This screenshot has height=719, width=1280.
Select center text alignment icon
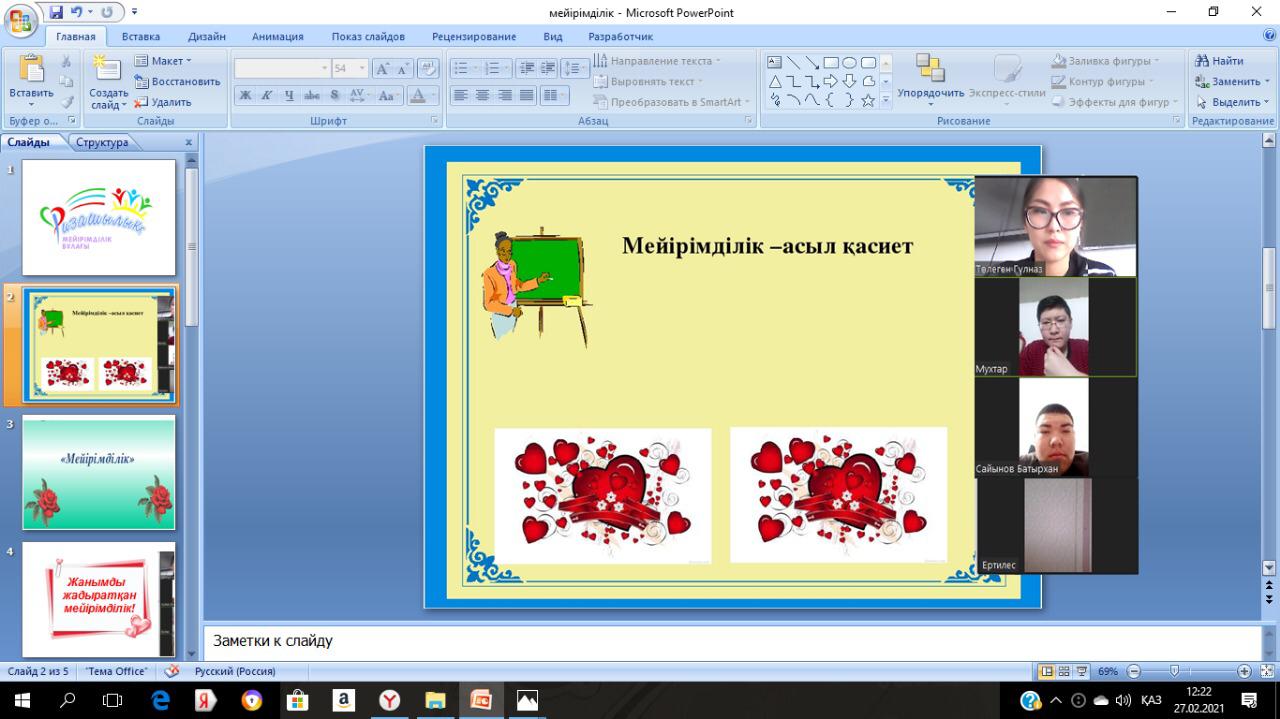click(482, 96)
